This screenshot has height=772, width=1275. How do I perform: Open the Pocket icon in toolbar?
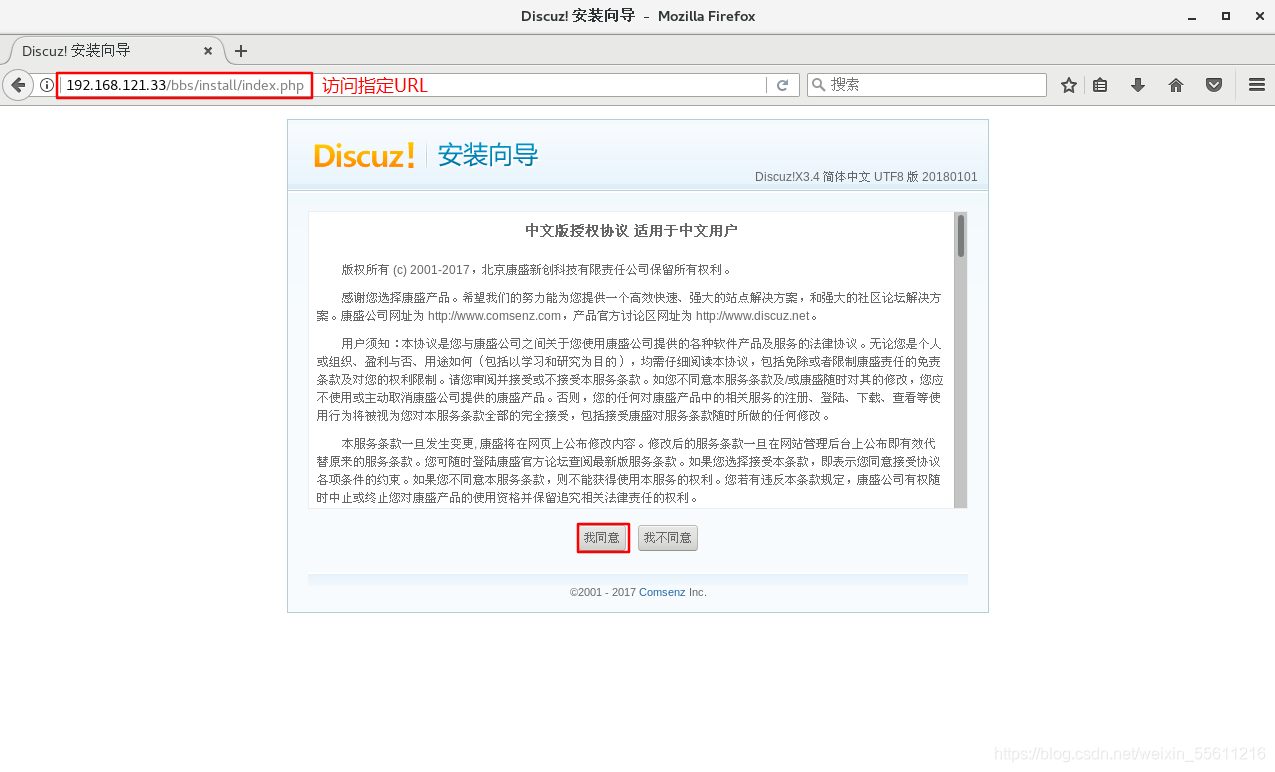1214,85
